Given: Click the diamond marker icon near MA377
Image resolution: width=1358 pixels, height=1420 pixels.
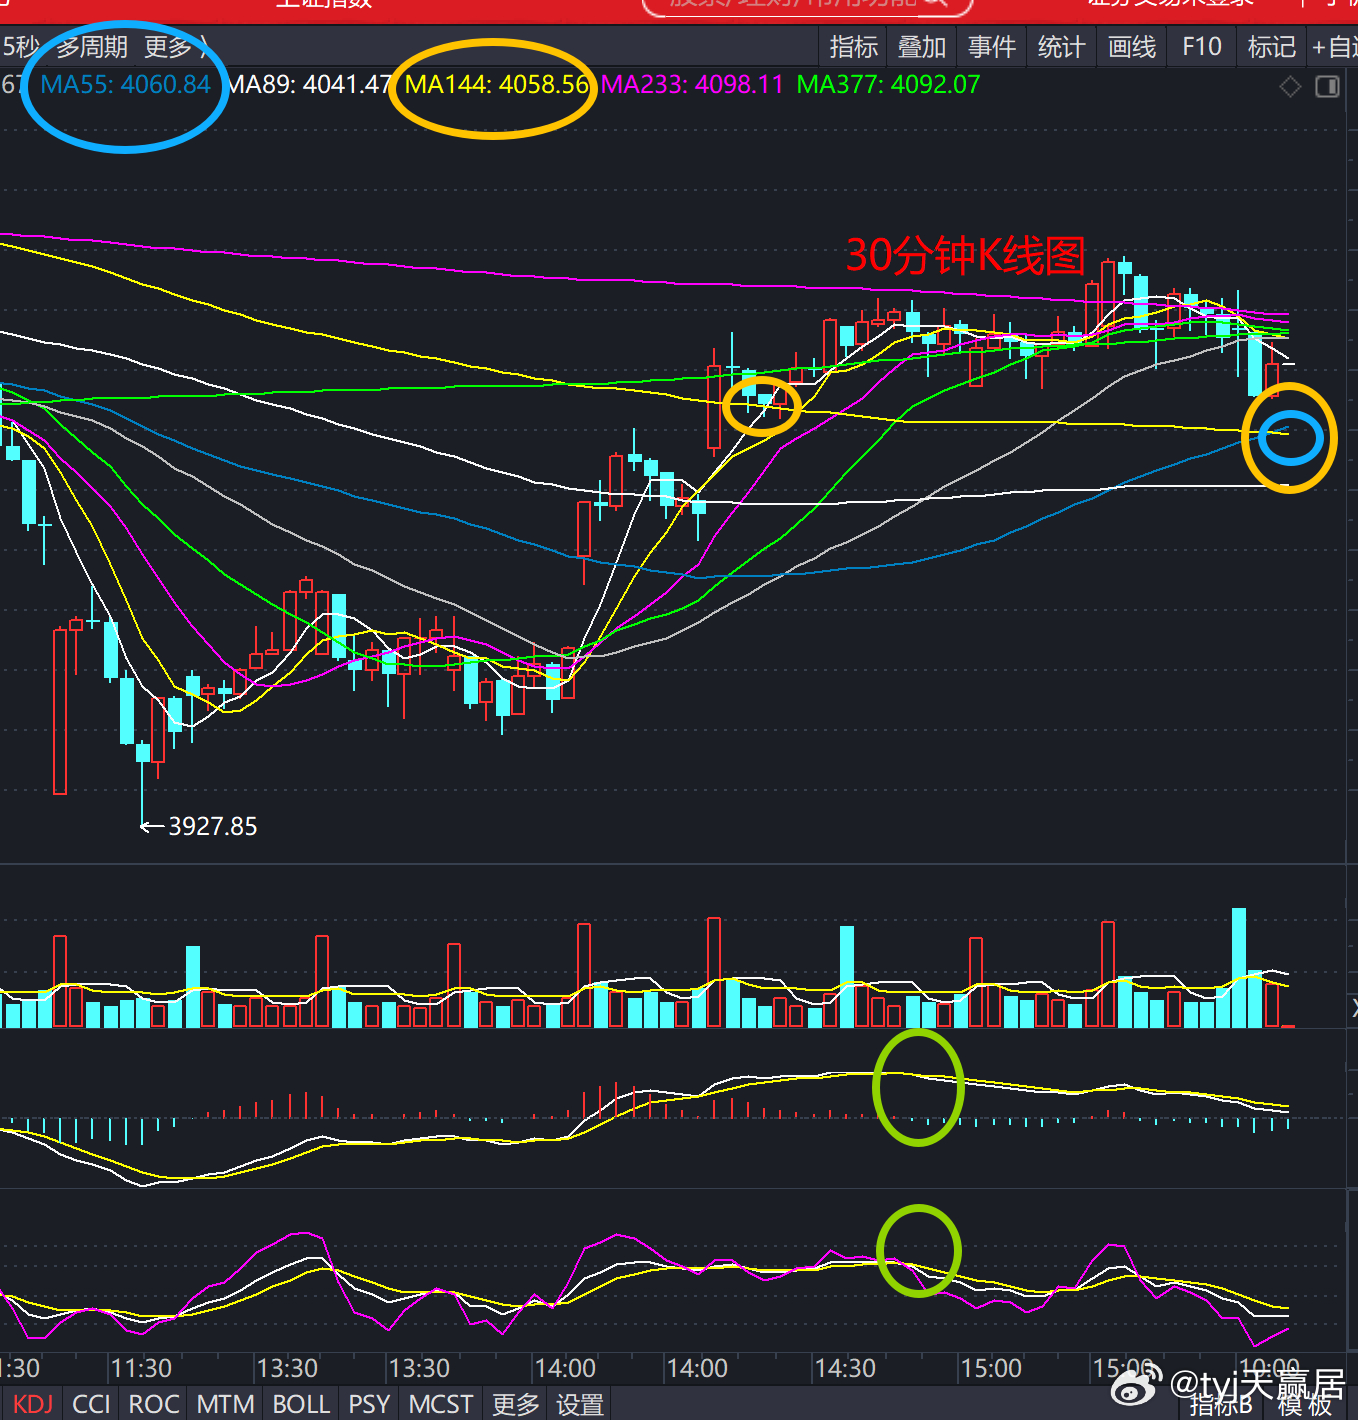Looking at the screenshot, I should pos(1290,87).
